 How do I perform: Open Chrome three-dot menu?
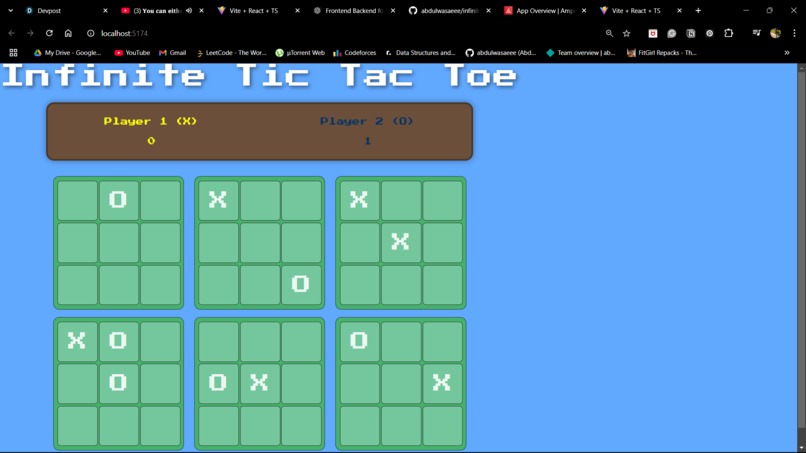pos(794,33)
